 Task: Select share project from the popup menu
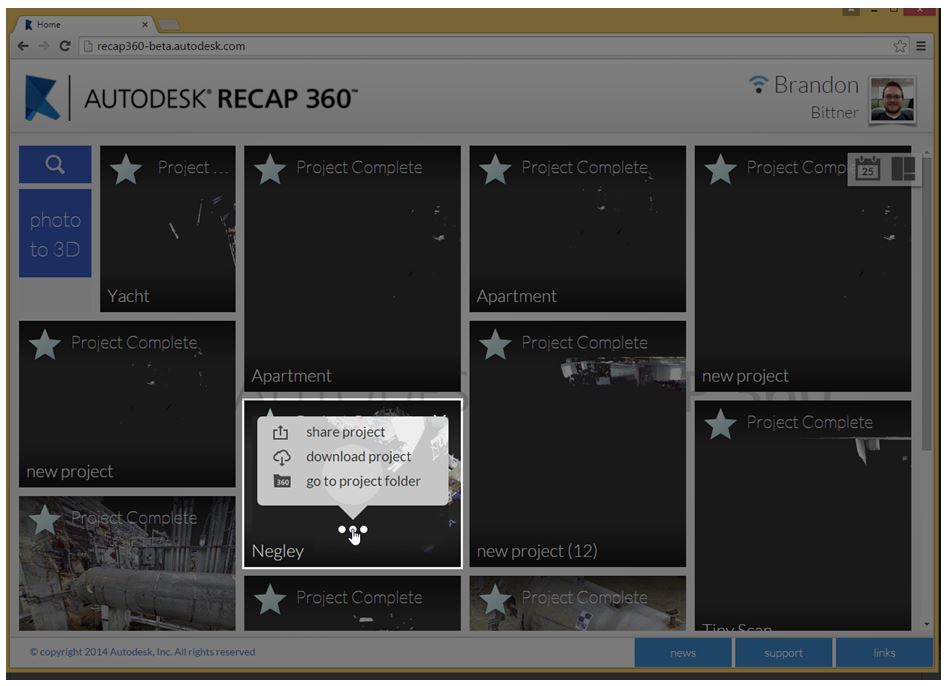[345, 432]
